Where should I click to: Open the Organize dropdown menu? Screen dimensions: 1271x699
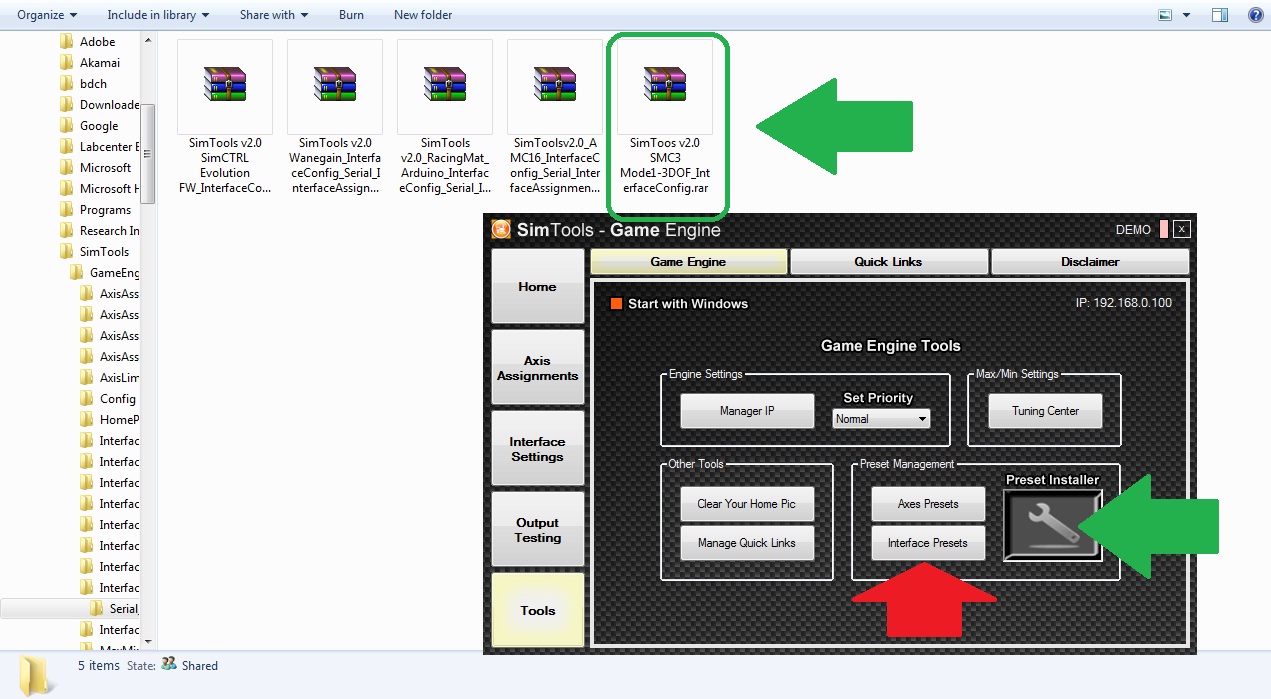(x=47, y=15)
